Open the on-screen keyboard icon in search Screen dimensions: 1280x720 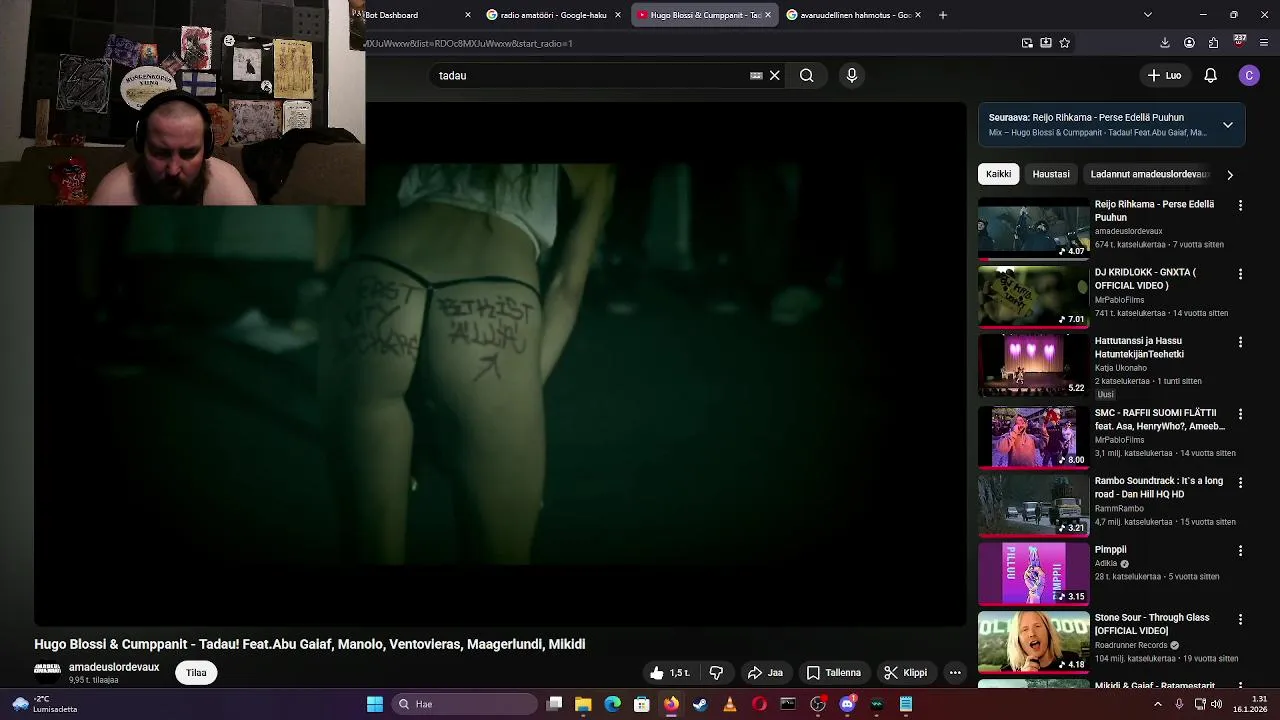(756, 75)
